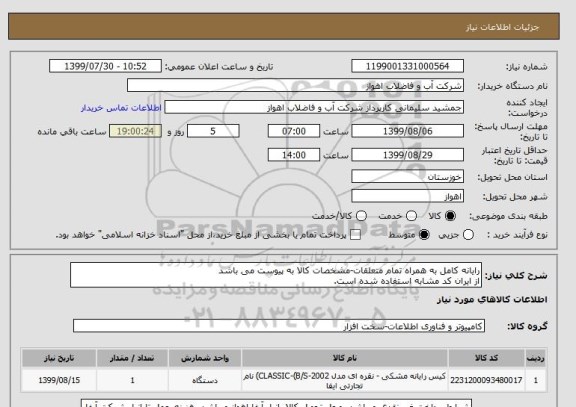Open the buyer contact info link اطلاعات تماس خریدار
Screen dimensions: 576x407
121,108
